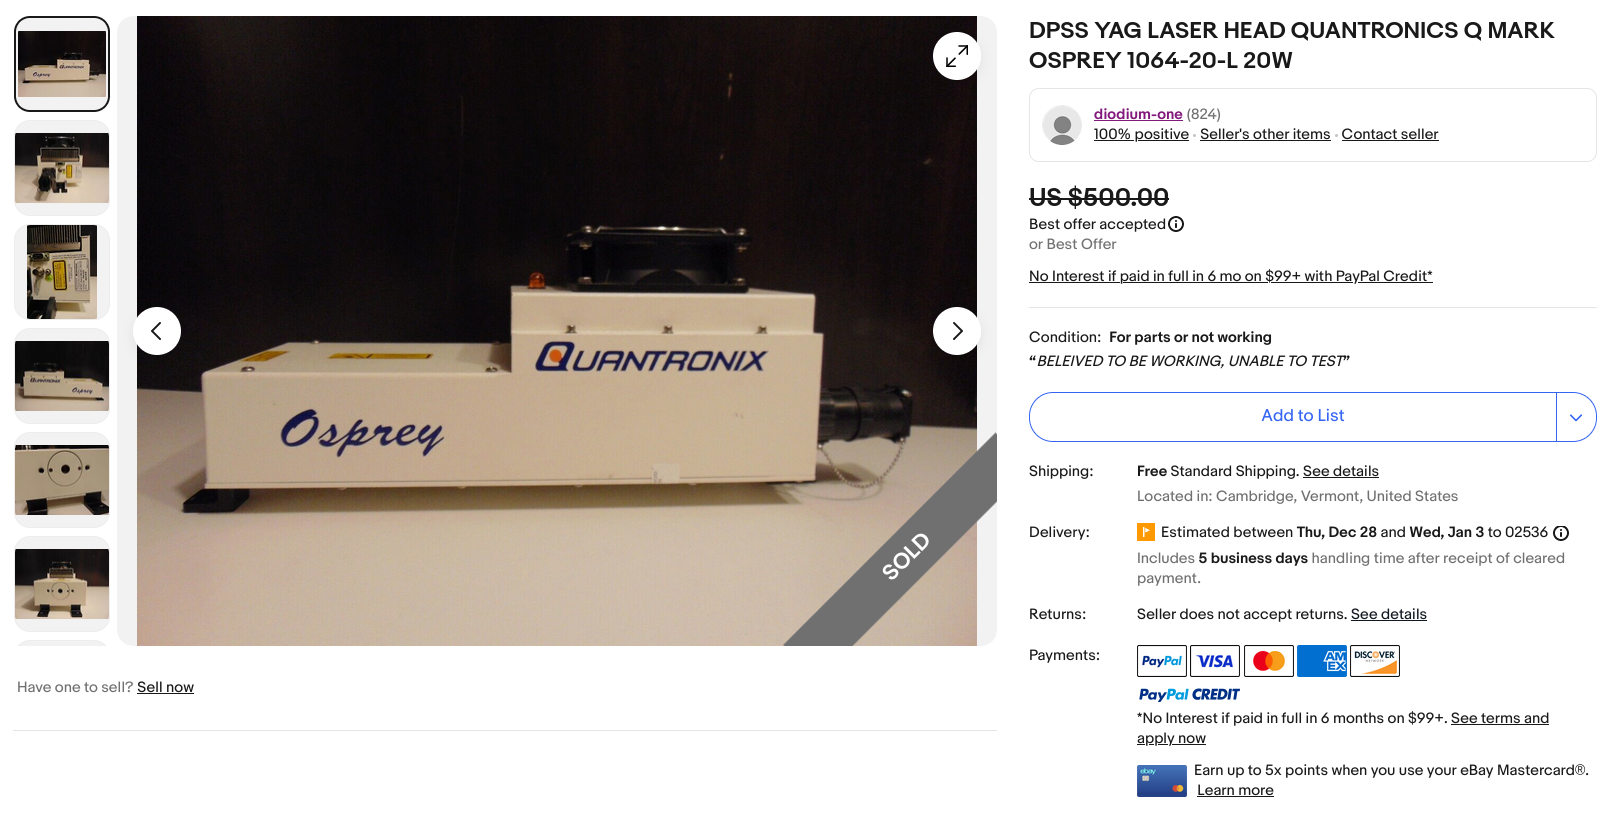Viewport: 1610px width, 816px height.
Task: Open Best offer accepted info icon
Action: (1176, 224)
